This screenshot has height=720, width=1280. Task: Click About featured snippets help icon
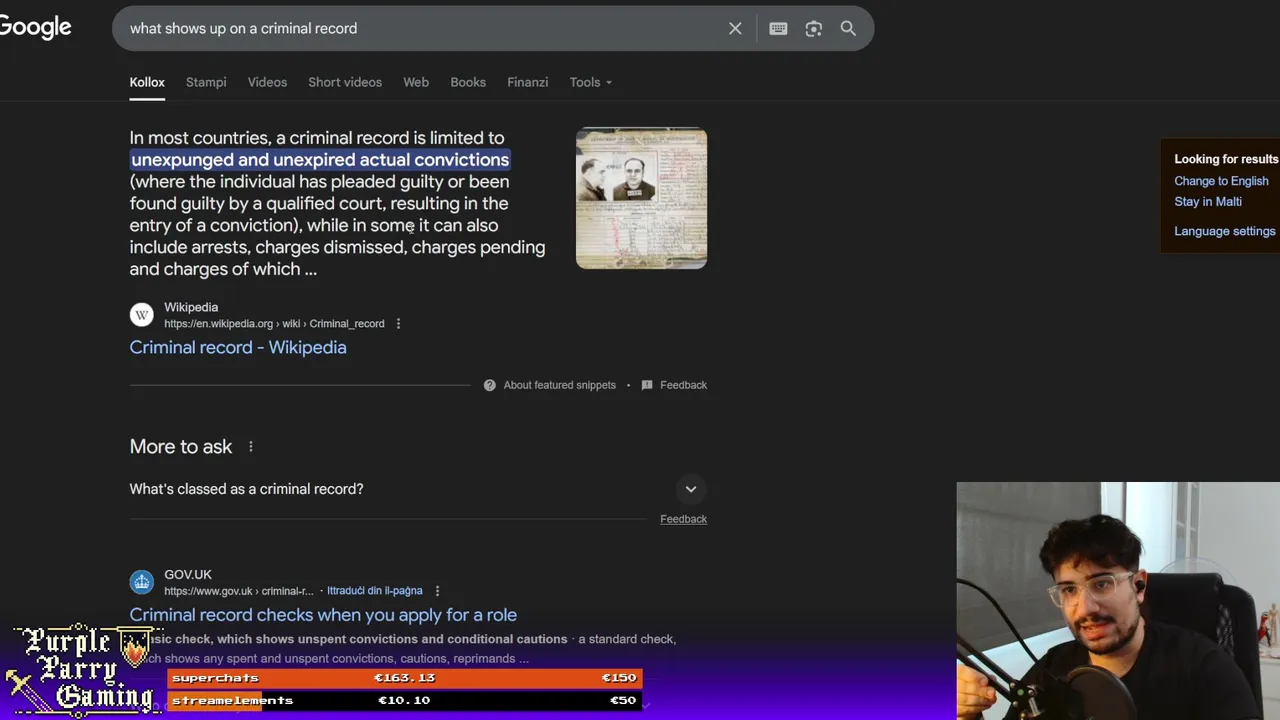click(x=489, y=385)
